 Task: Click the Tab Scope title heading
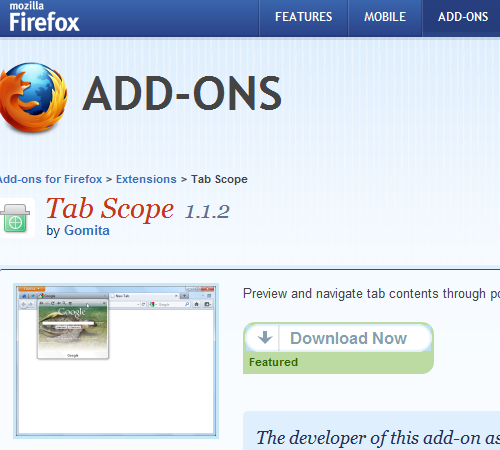pyautogui.click(x=110, y=209)
